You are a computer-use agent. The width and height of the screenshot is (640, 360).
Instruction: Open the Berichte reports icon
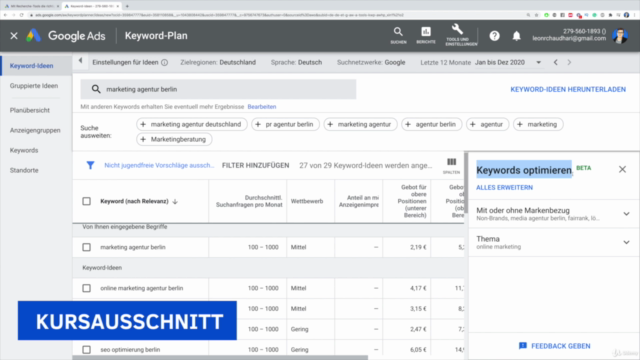[x=426, y=36]
